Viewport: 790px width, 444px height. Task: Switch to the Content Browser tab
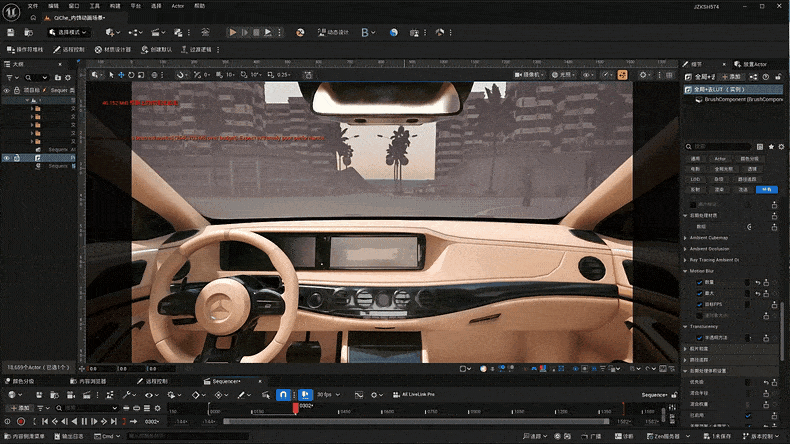[x=89, y=381]
